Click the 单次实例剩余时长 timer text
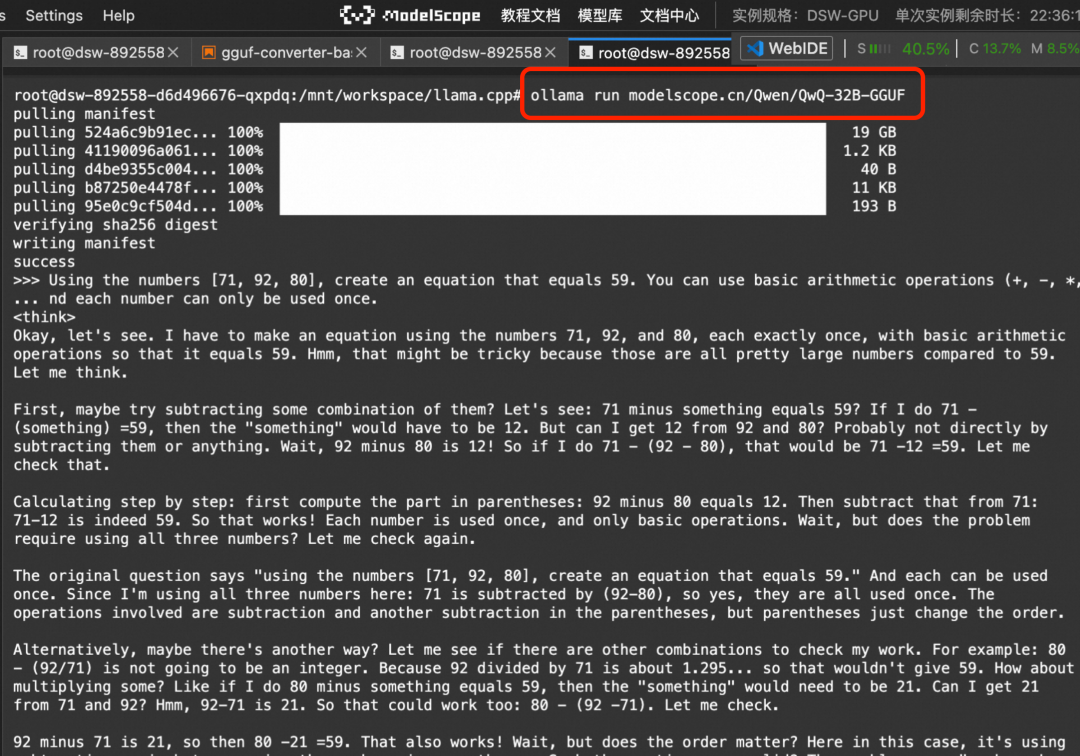The width and height of the screenshot is (1080, 756). [x=987, y=15]
